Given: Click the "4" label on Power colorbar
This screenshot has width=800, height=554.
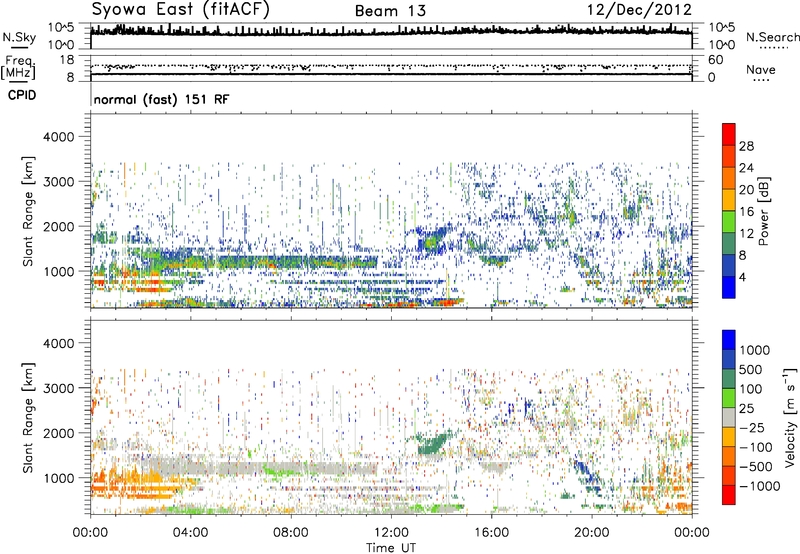Looking at the screenshot, I should (742, 278).
